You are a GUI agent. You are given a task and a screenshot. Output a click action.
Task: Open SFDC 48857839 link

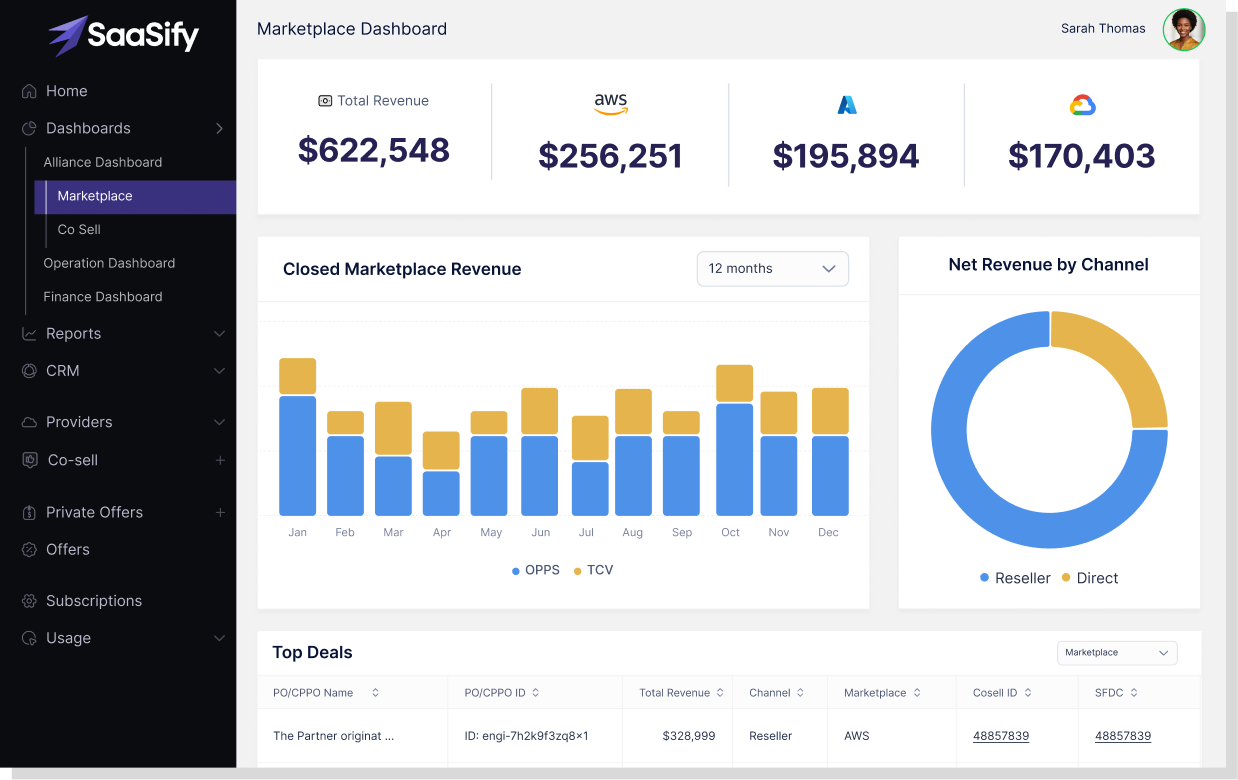(1123, 736)
